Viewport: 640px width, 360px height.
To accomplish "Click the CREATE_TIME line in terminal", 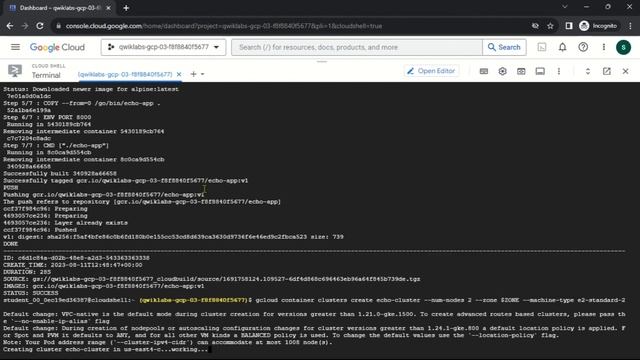I will coord(73,265).
